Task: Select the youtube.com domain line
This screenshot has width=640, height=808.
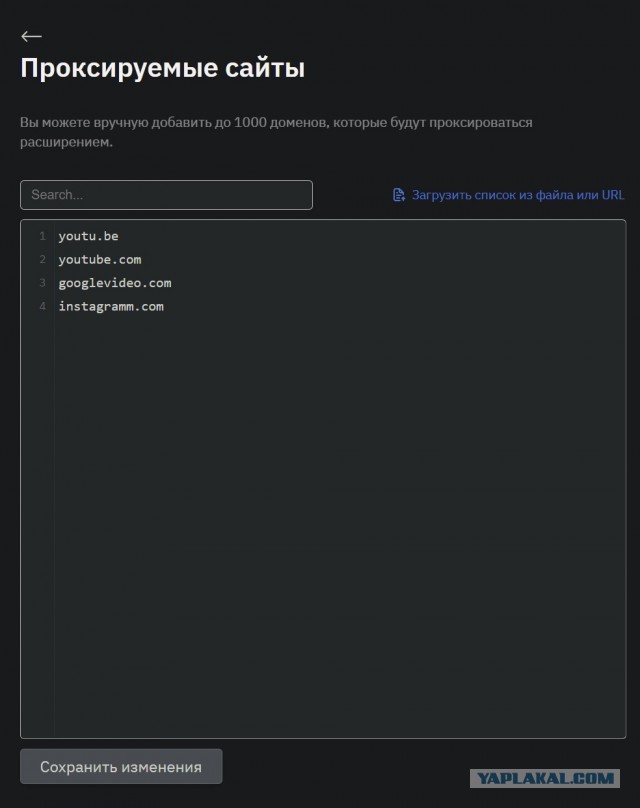Action: [x=99, y=260]
